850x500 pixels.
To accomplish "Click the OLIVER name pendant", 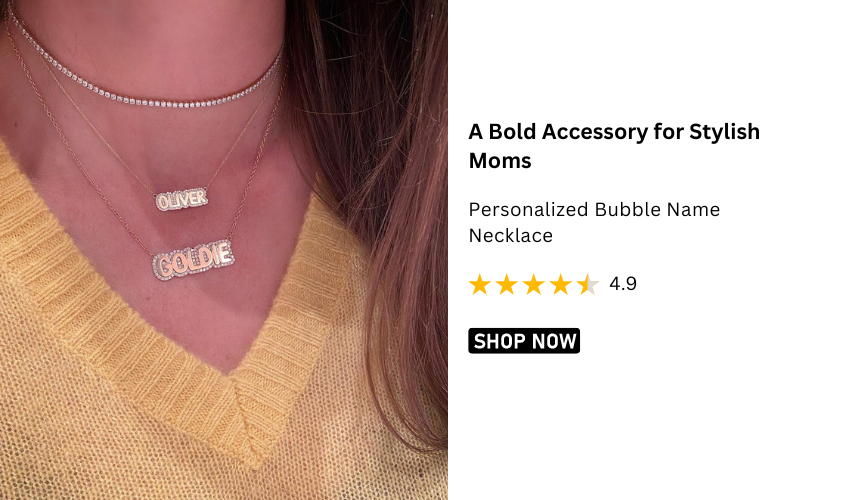I will click(182, 199).
